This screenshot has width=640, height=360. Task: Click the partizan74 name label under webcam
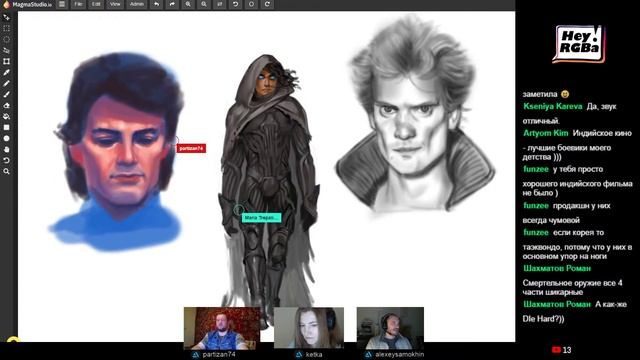tap(219, 354)
